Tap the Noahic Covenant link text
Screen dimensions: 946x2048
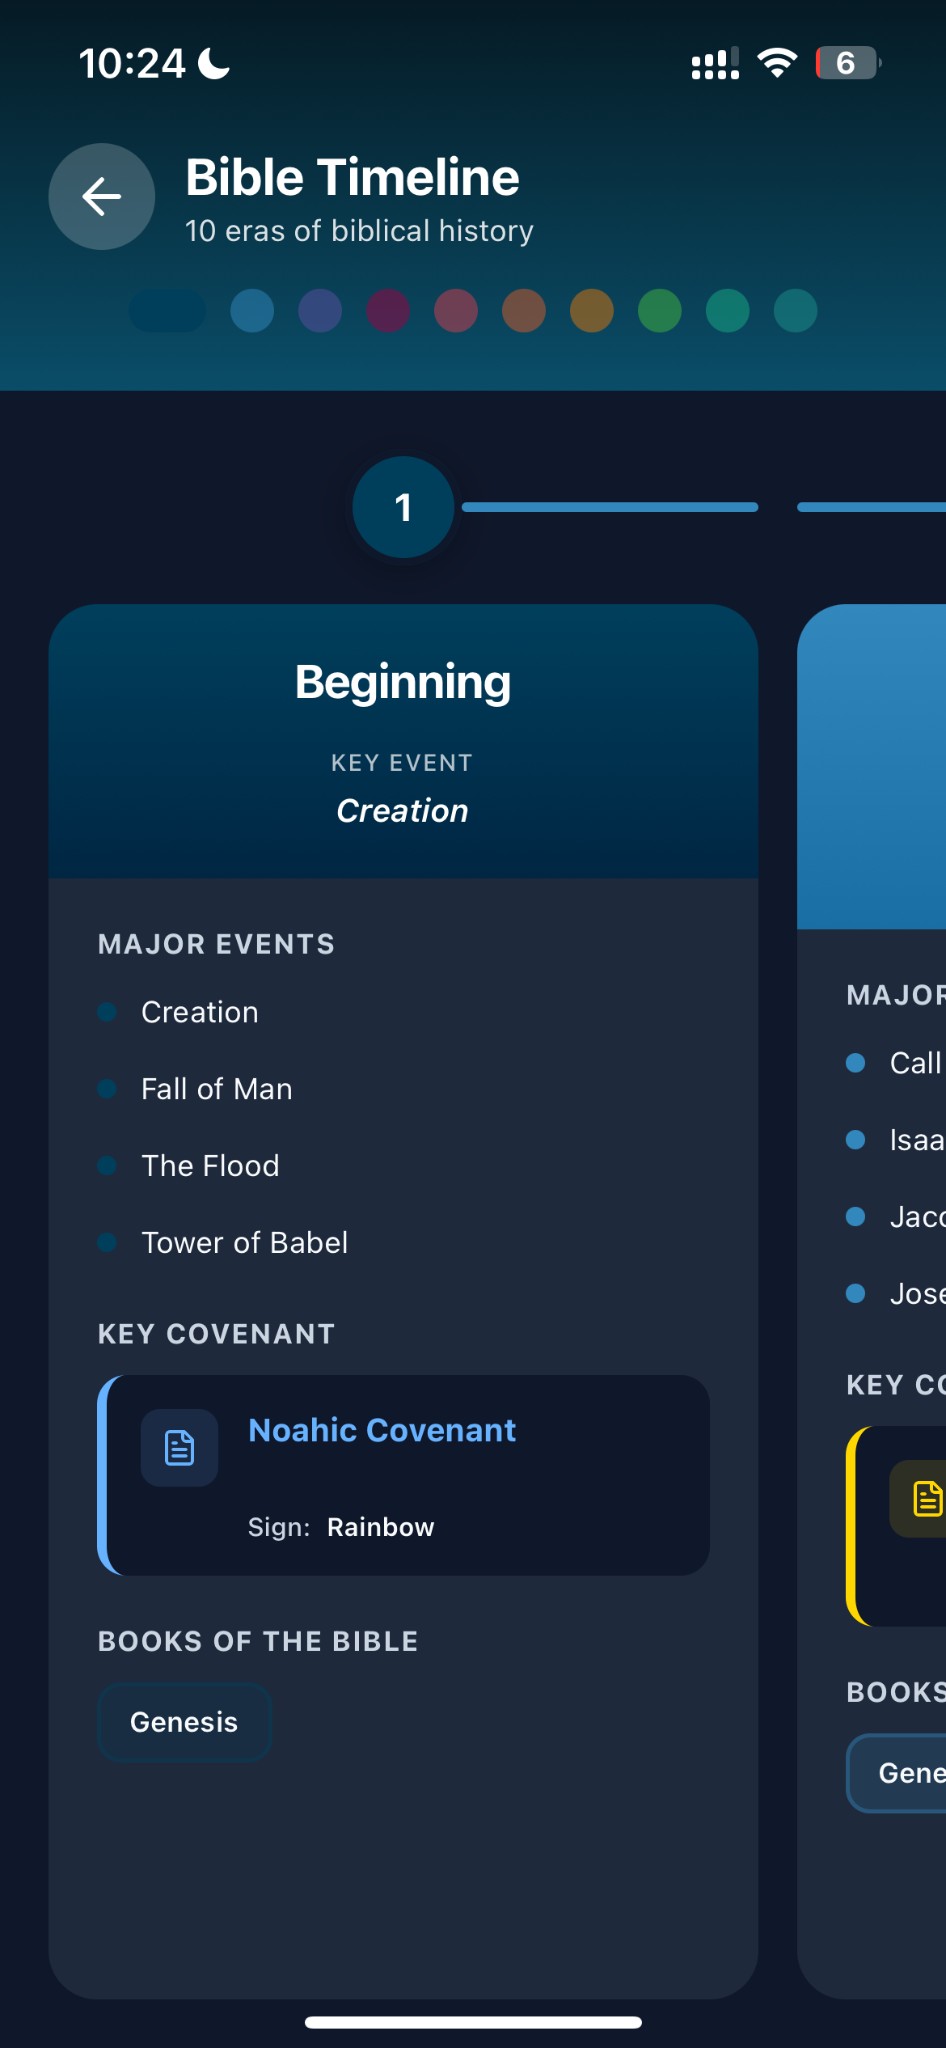tap(381, 1430)
